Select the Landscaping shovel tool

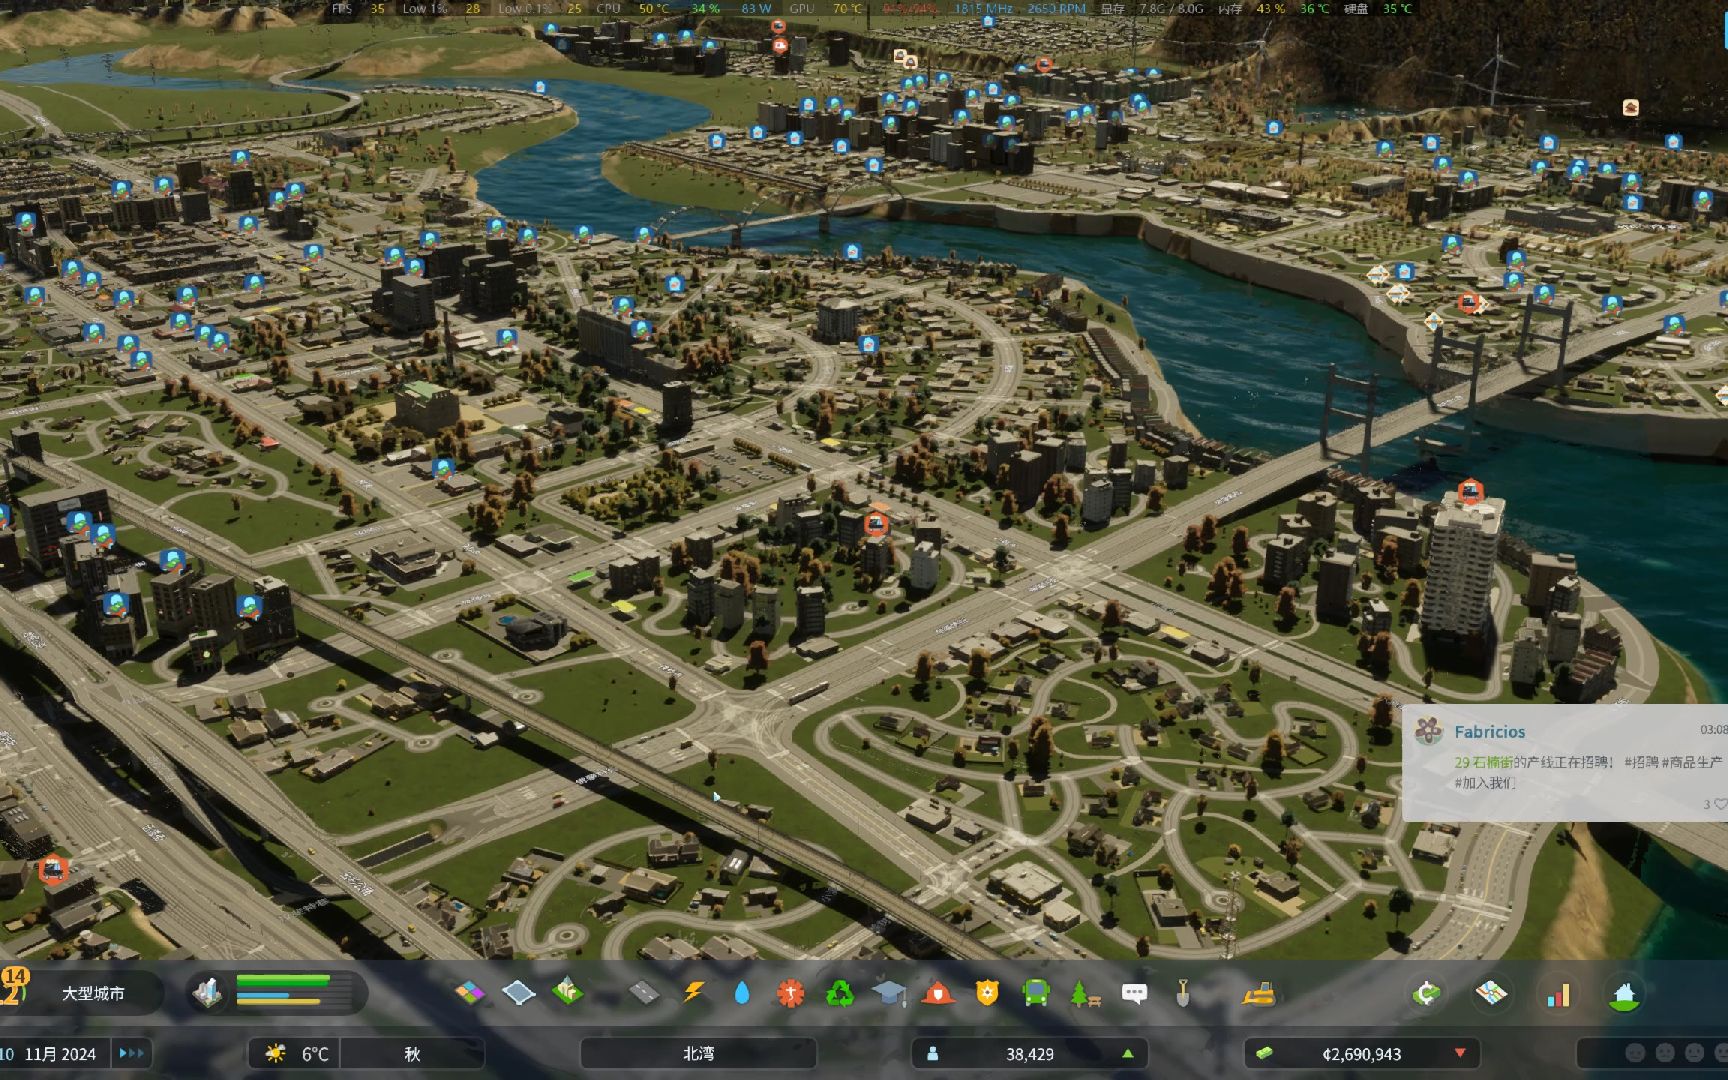[1182, 993]
